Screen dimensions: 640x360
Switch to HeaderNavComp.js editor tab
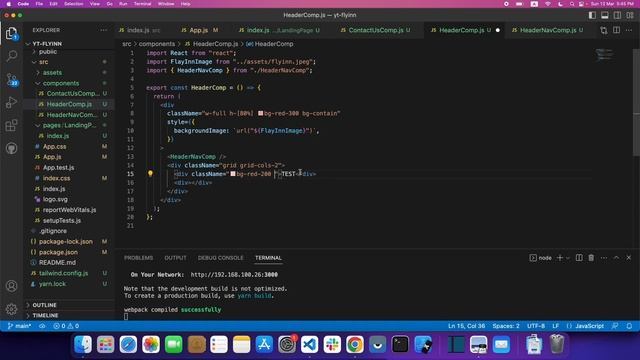[547, 30]
